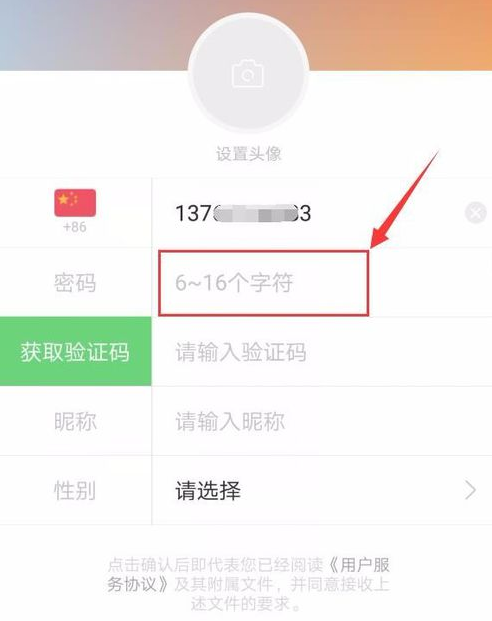Tap the agreement text paragraph
Viewport: 492px width, 621px height.
point(248,584)
